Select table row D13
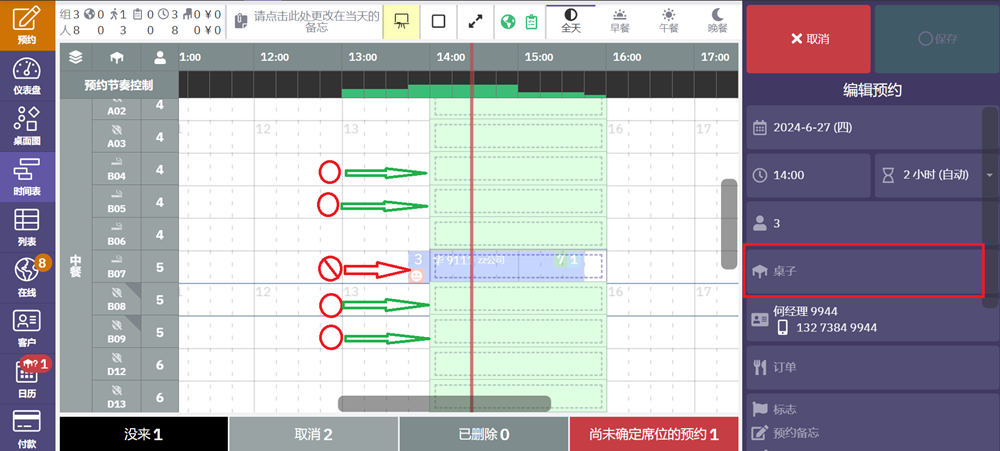The image size is (1000, 451). 116,397
